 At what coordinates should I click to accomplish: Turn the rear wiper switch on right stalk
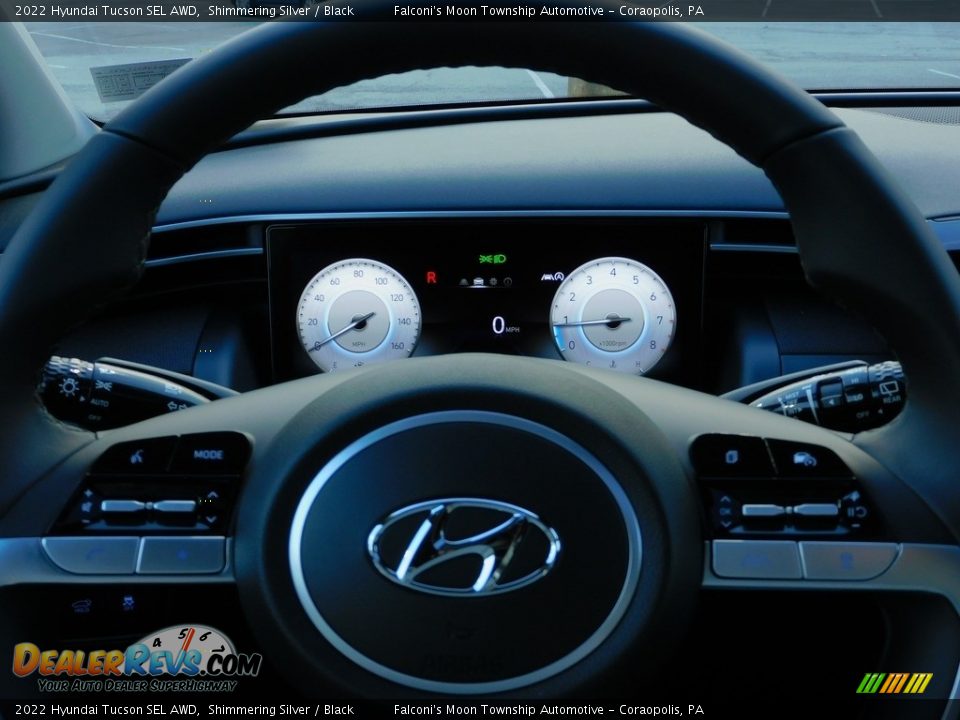click(887, 392)
